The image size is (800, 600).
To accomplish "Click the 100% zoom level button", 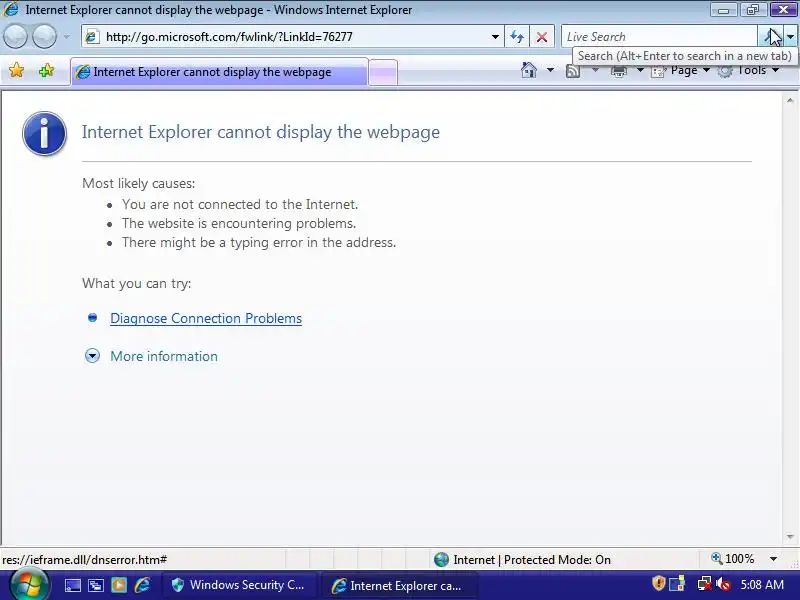I will pyautogui.click(x=733, y=559).
